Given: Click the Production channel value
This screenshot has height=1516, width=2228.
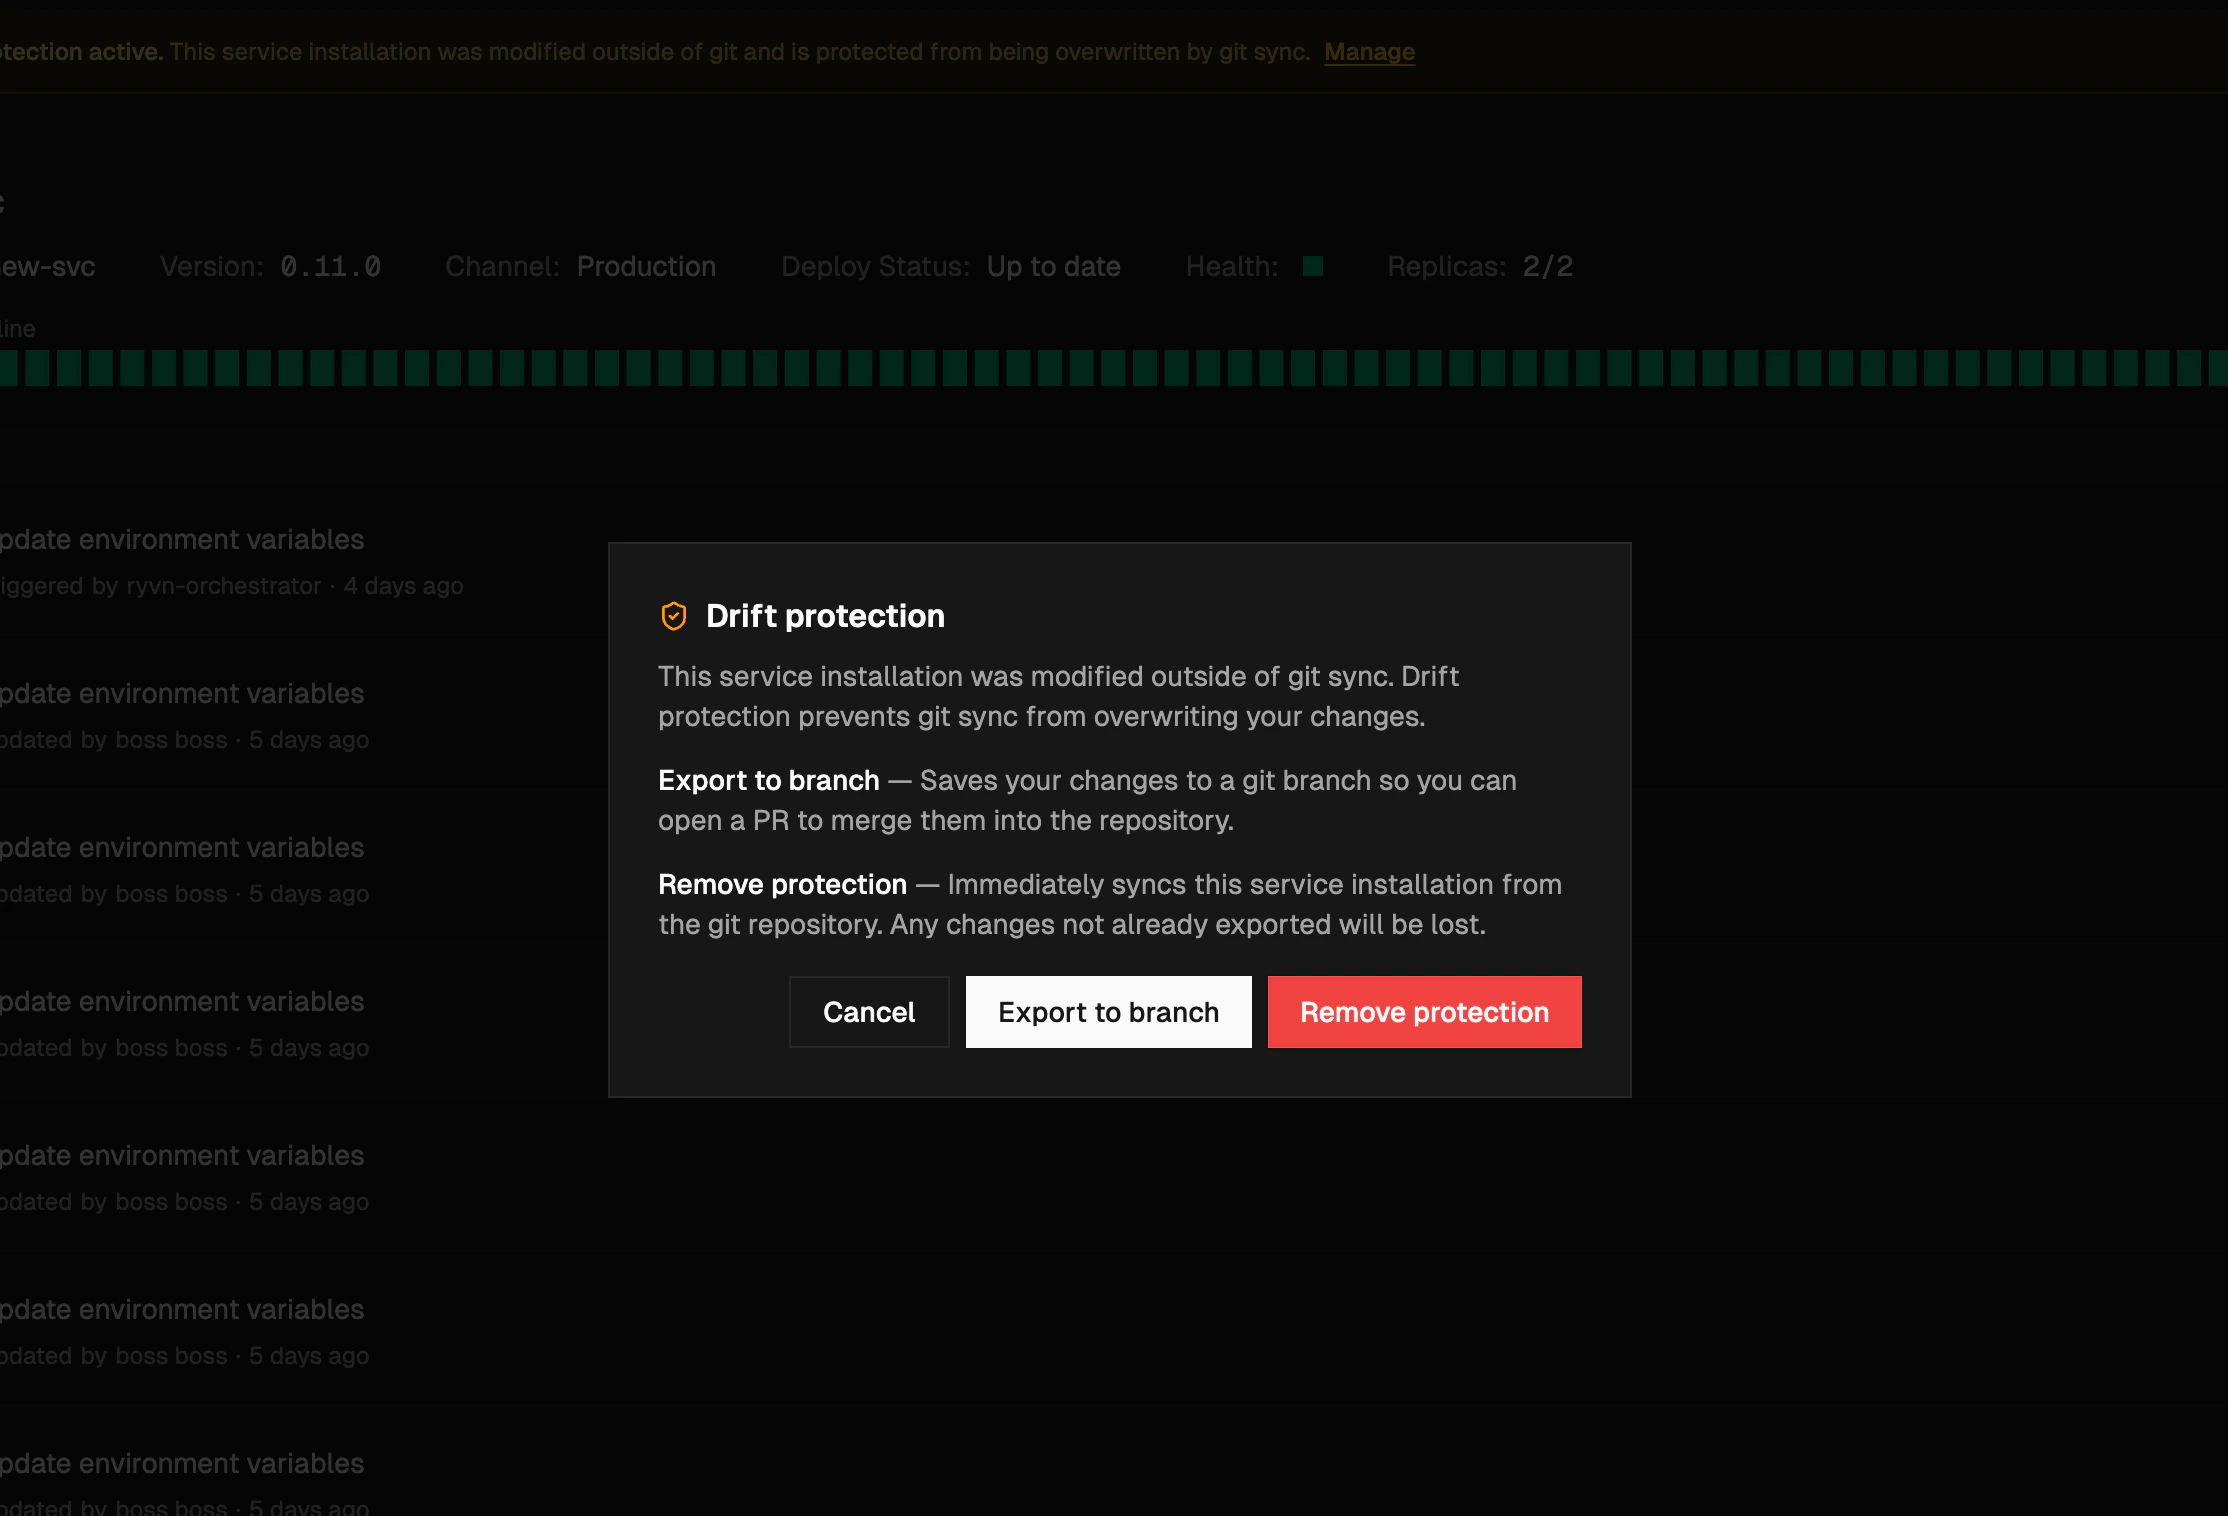Looking at the screenshot, I should point(646,266).
